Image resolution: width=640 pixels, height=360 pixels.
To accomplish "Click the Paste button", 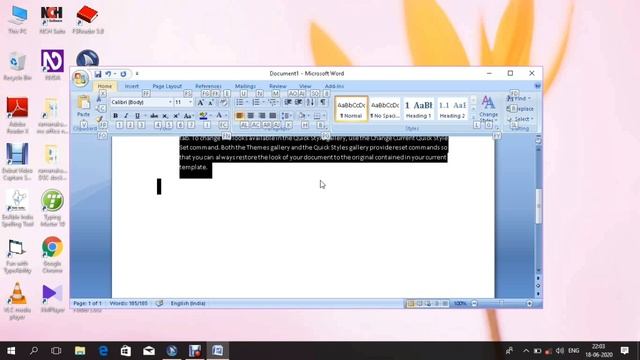I will [84, 107].
